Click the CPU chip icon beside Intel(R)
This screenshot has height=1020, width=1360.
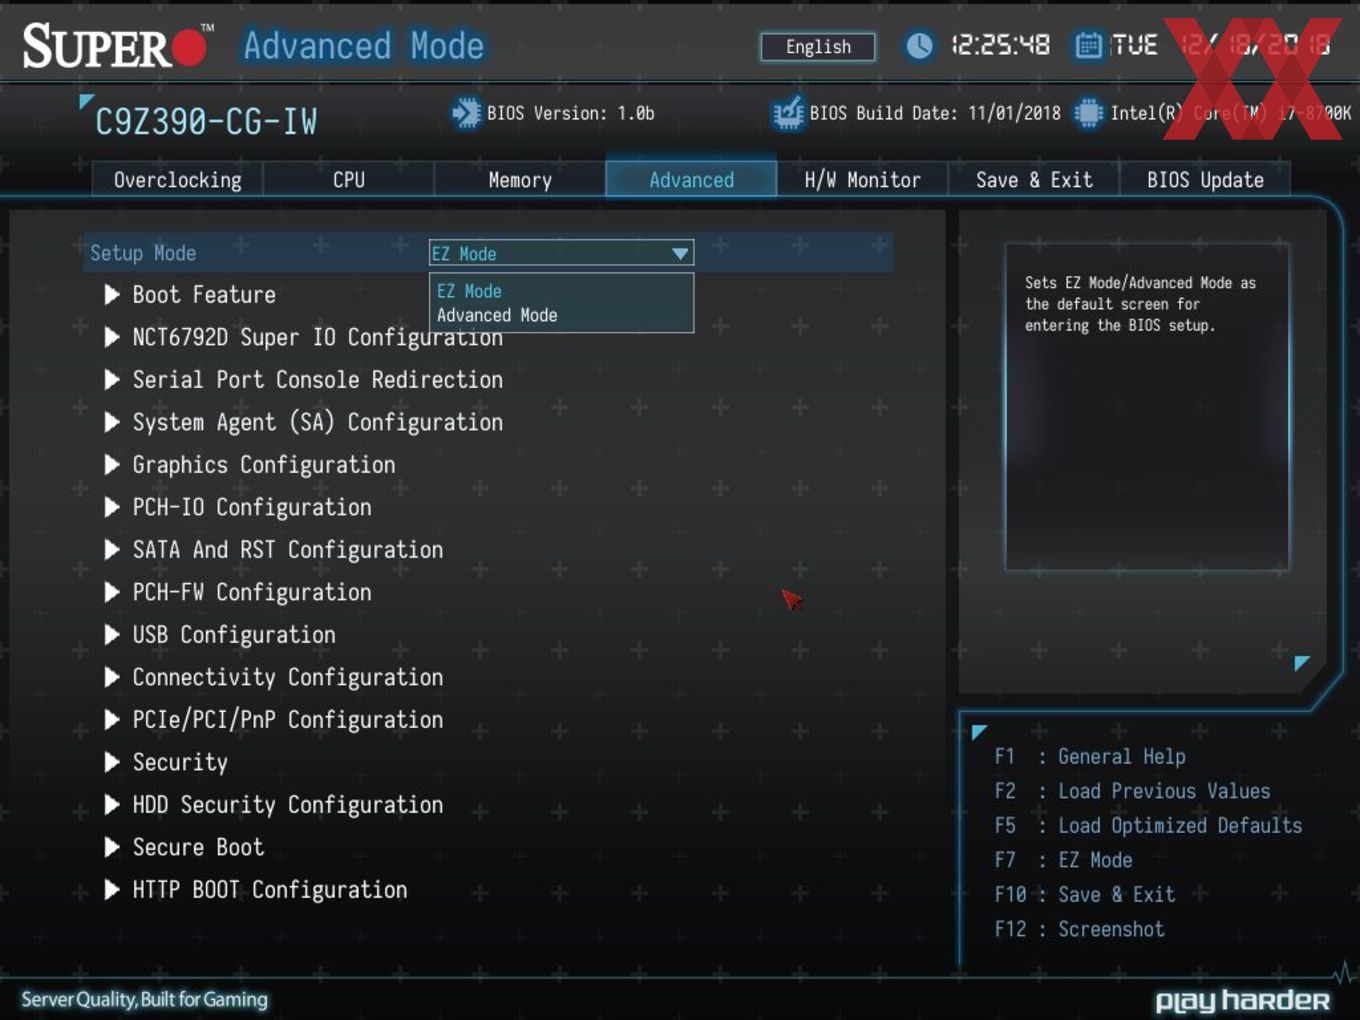click(x=1088, y=113)
